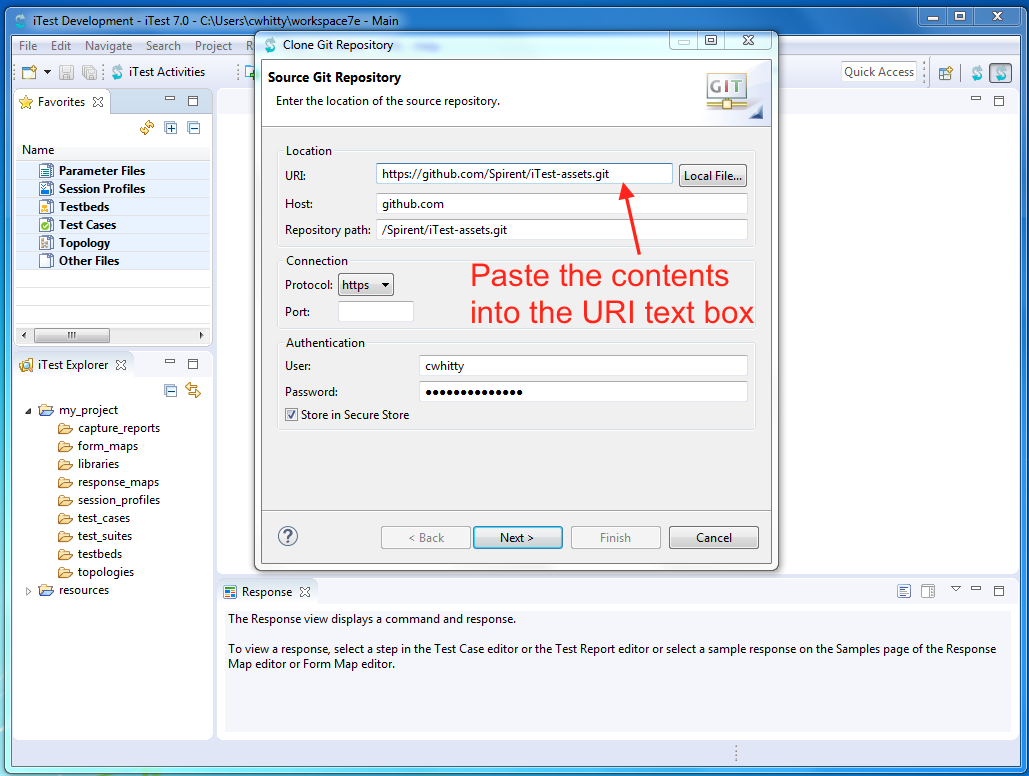Click the Response view text-mode icon
Image resolution: width=1029 pixels, height=776 pixels.
(x=904, y=592)
